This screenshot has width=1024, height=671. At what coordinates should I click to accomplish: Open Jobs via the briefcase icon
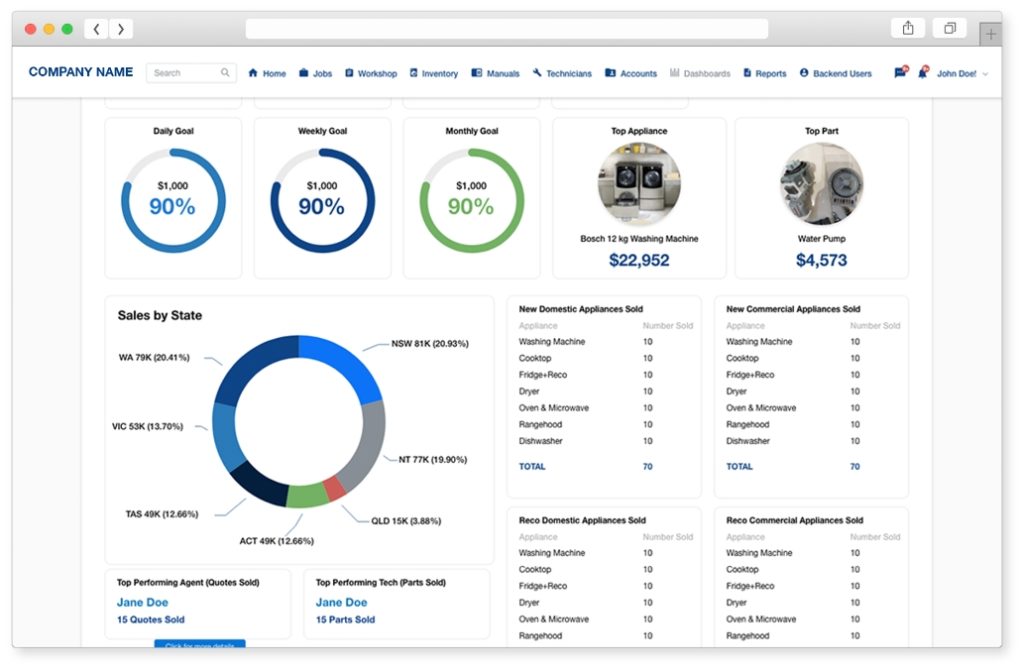304,72
